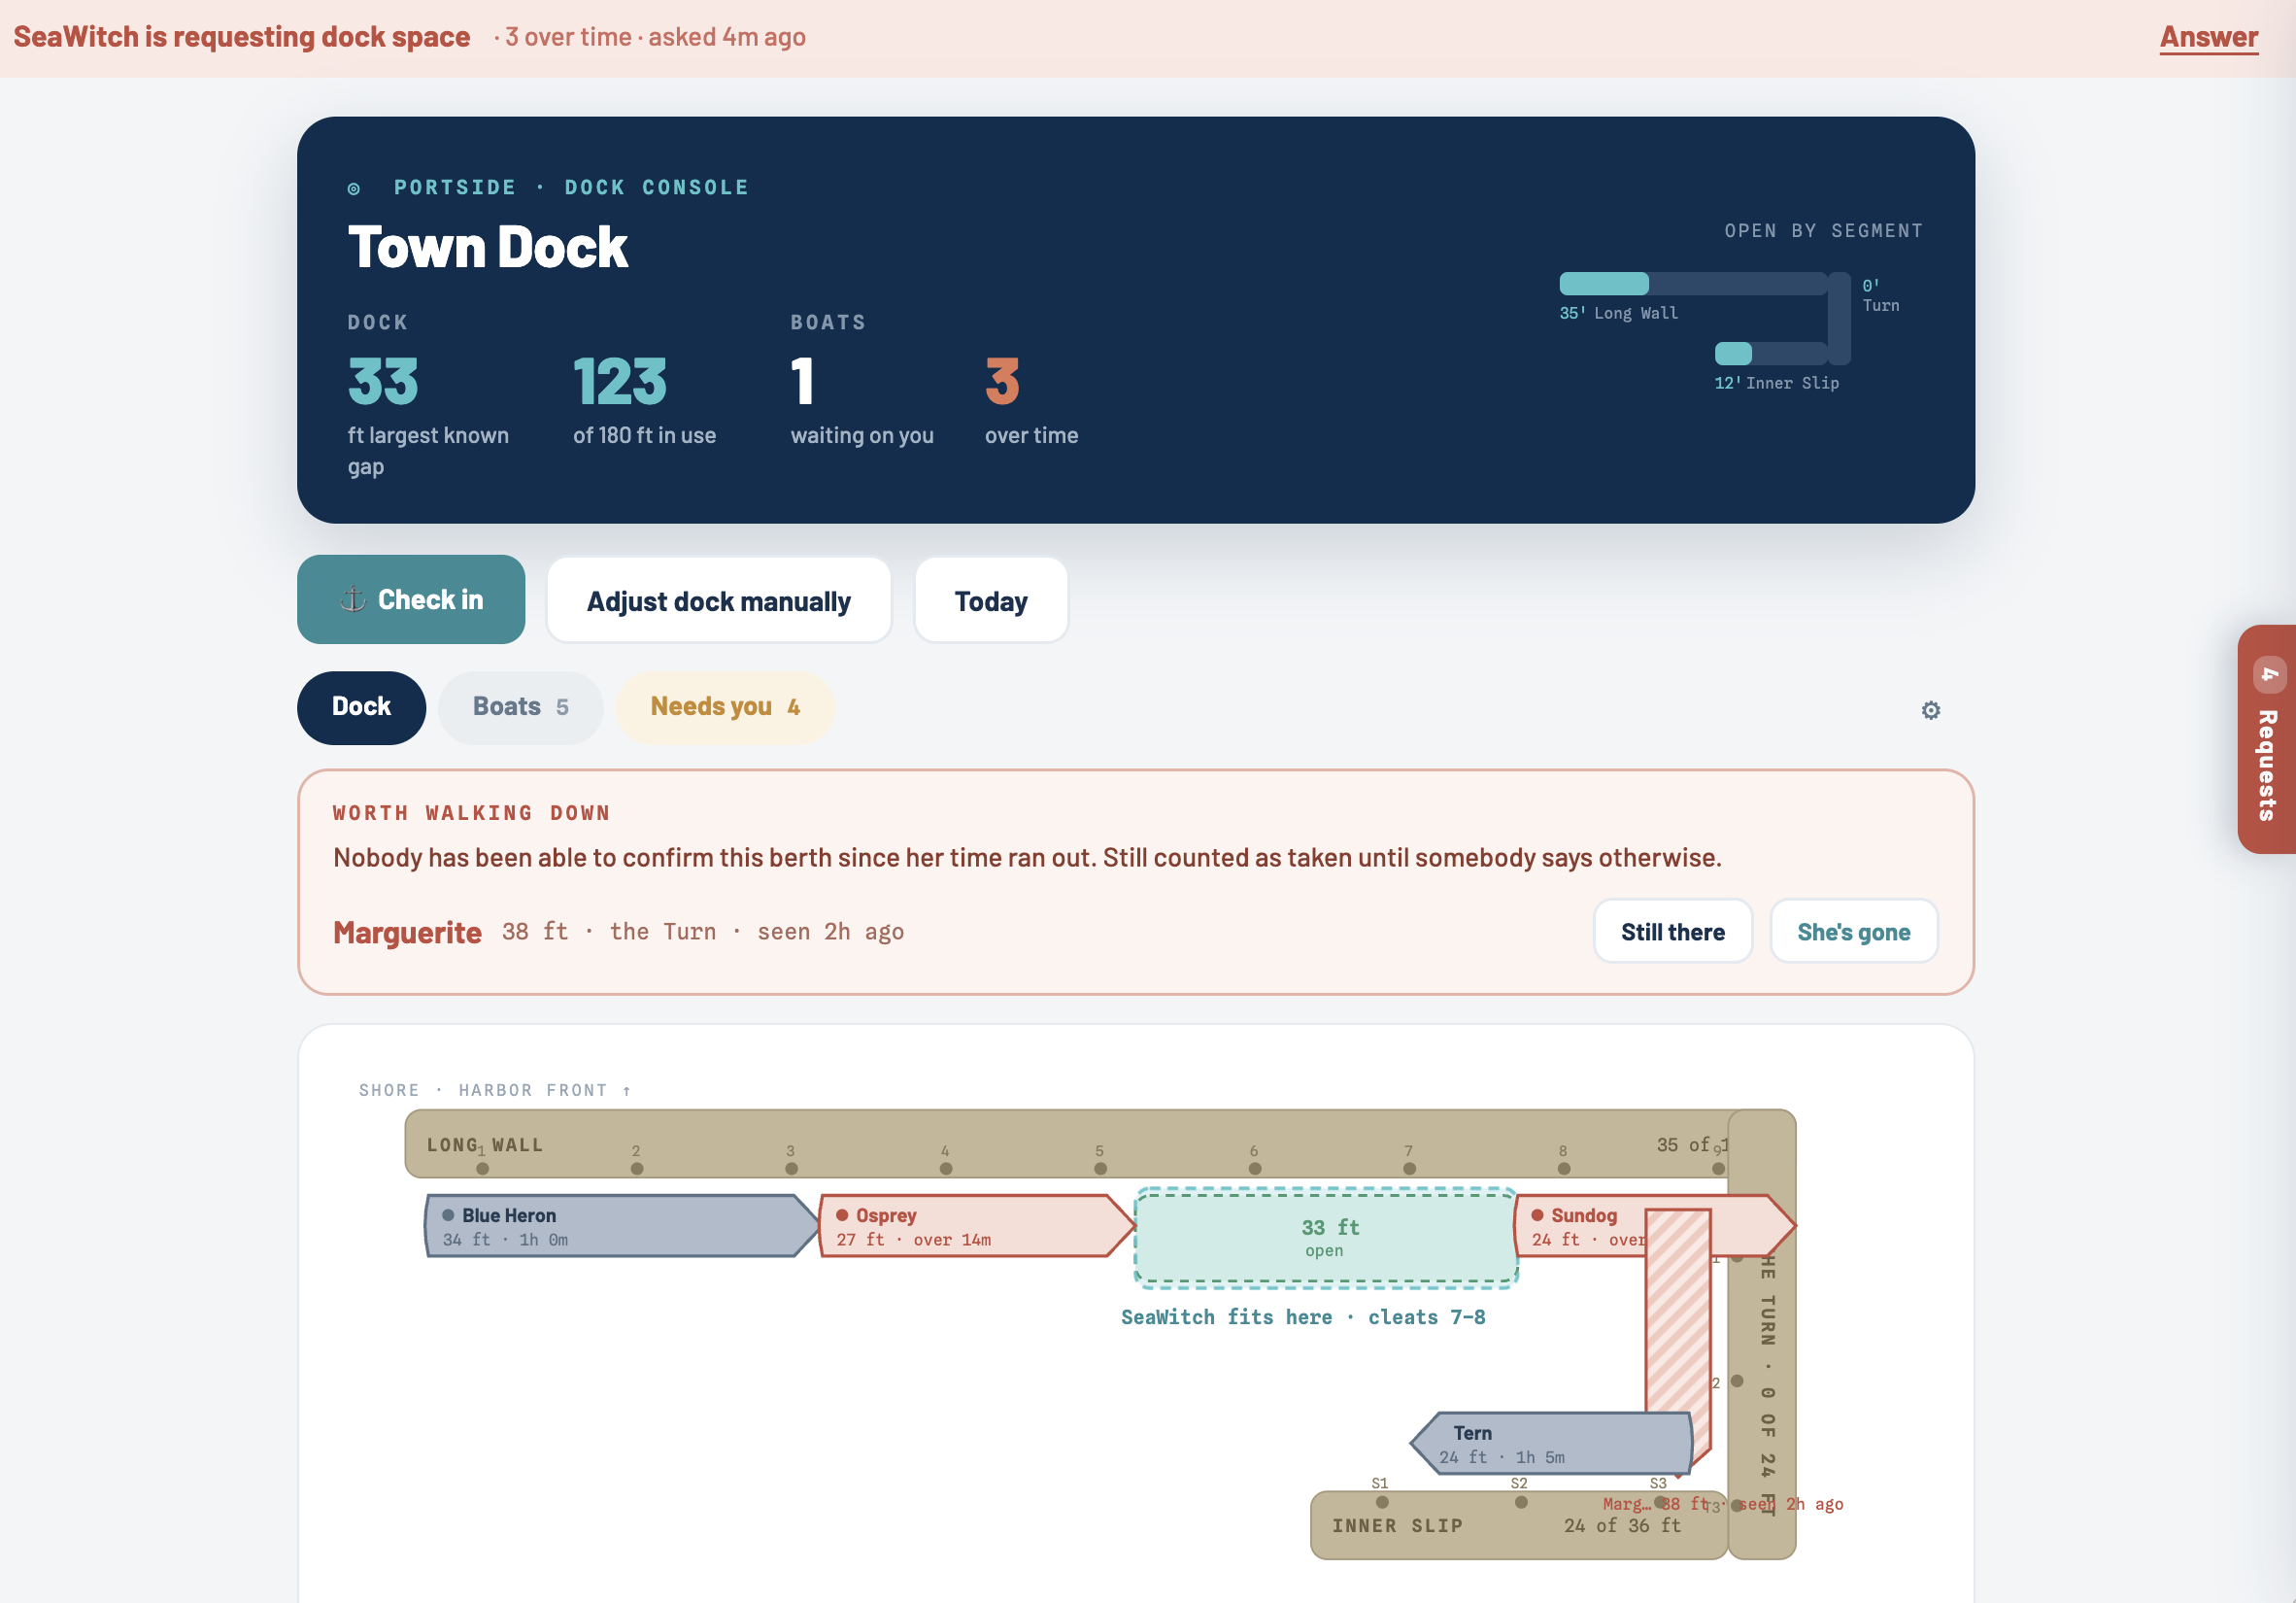This screenshot has height=1603, width=2296.
Task: Open the Needs you tab
Action: coord(725,707)
